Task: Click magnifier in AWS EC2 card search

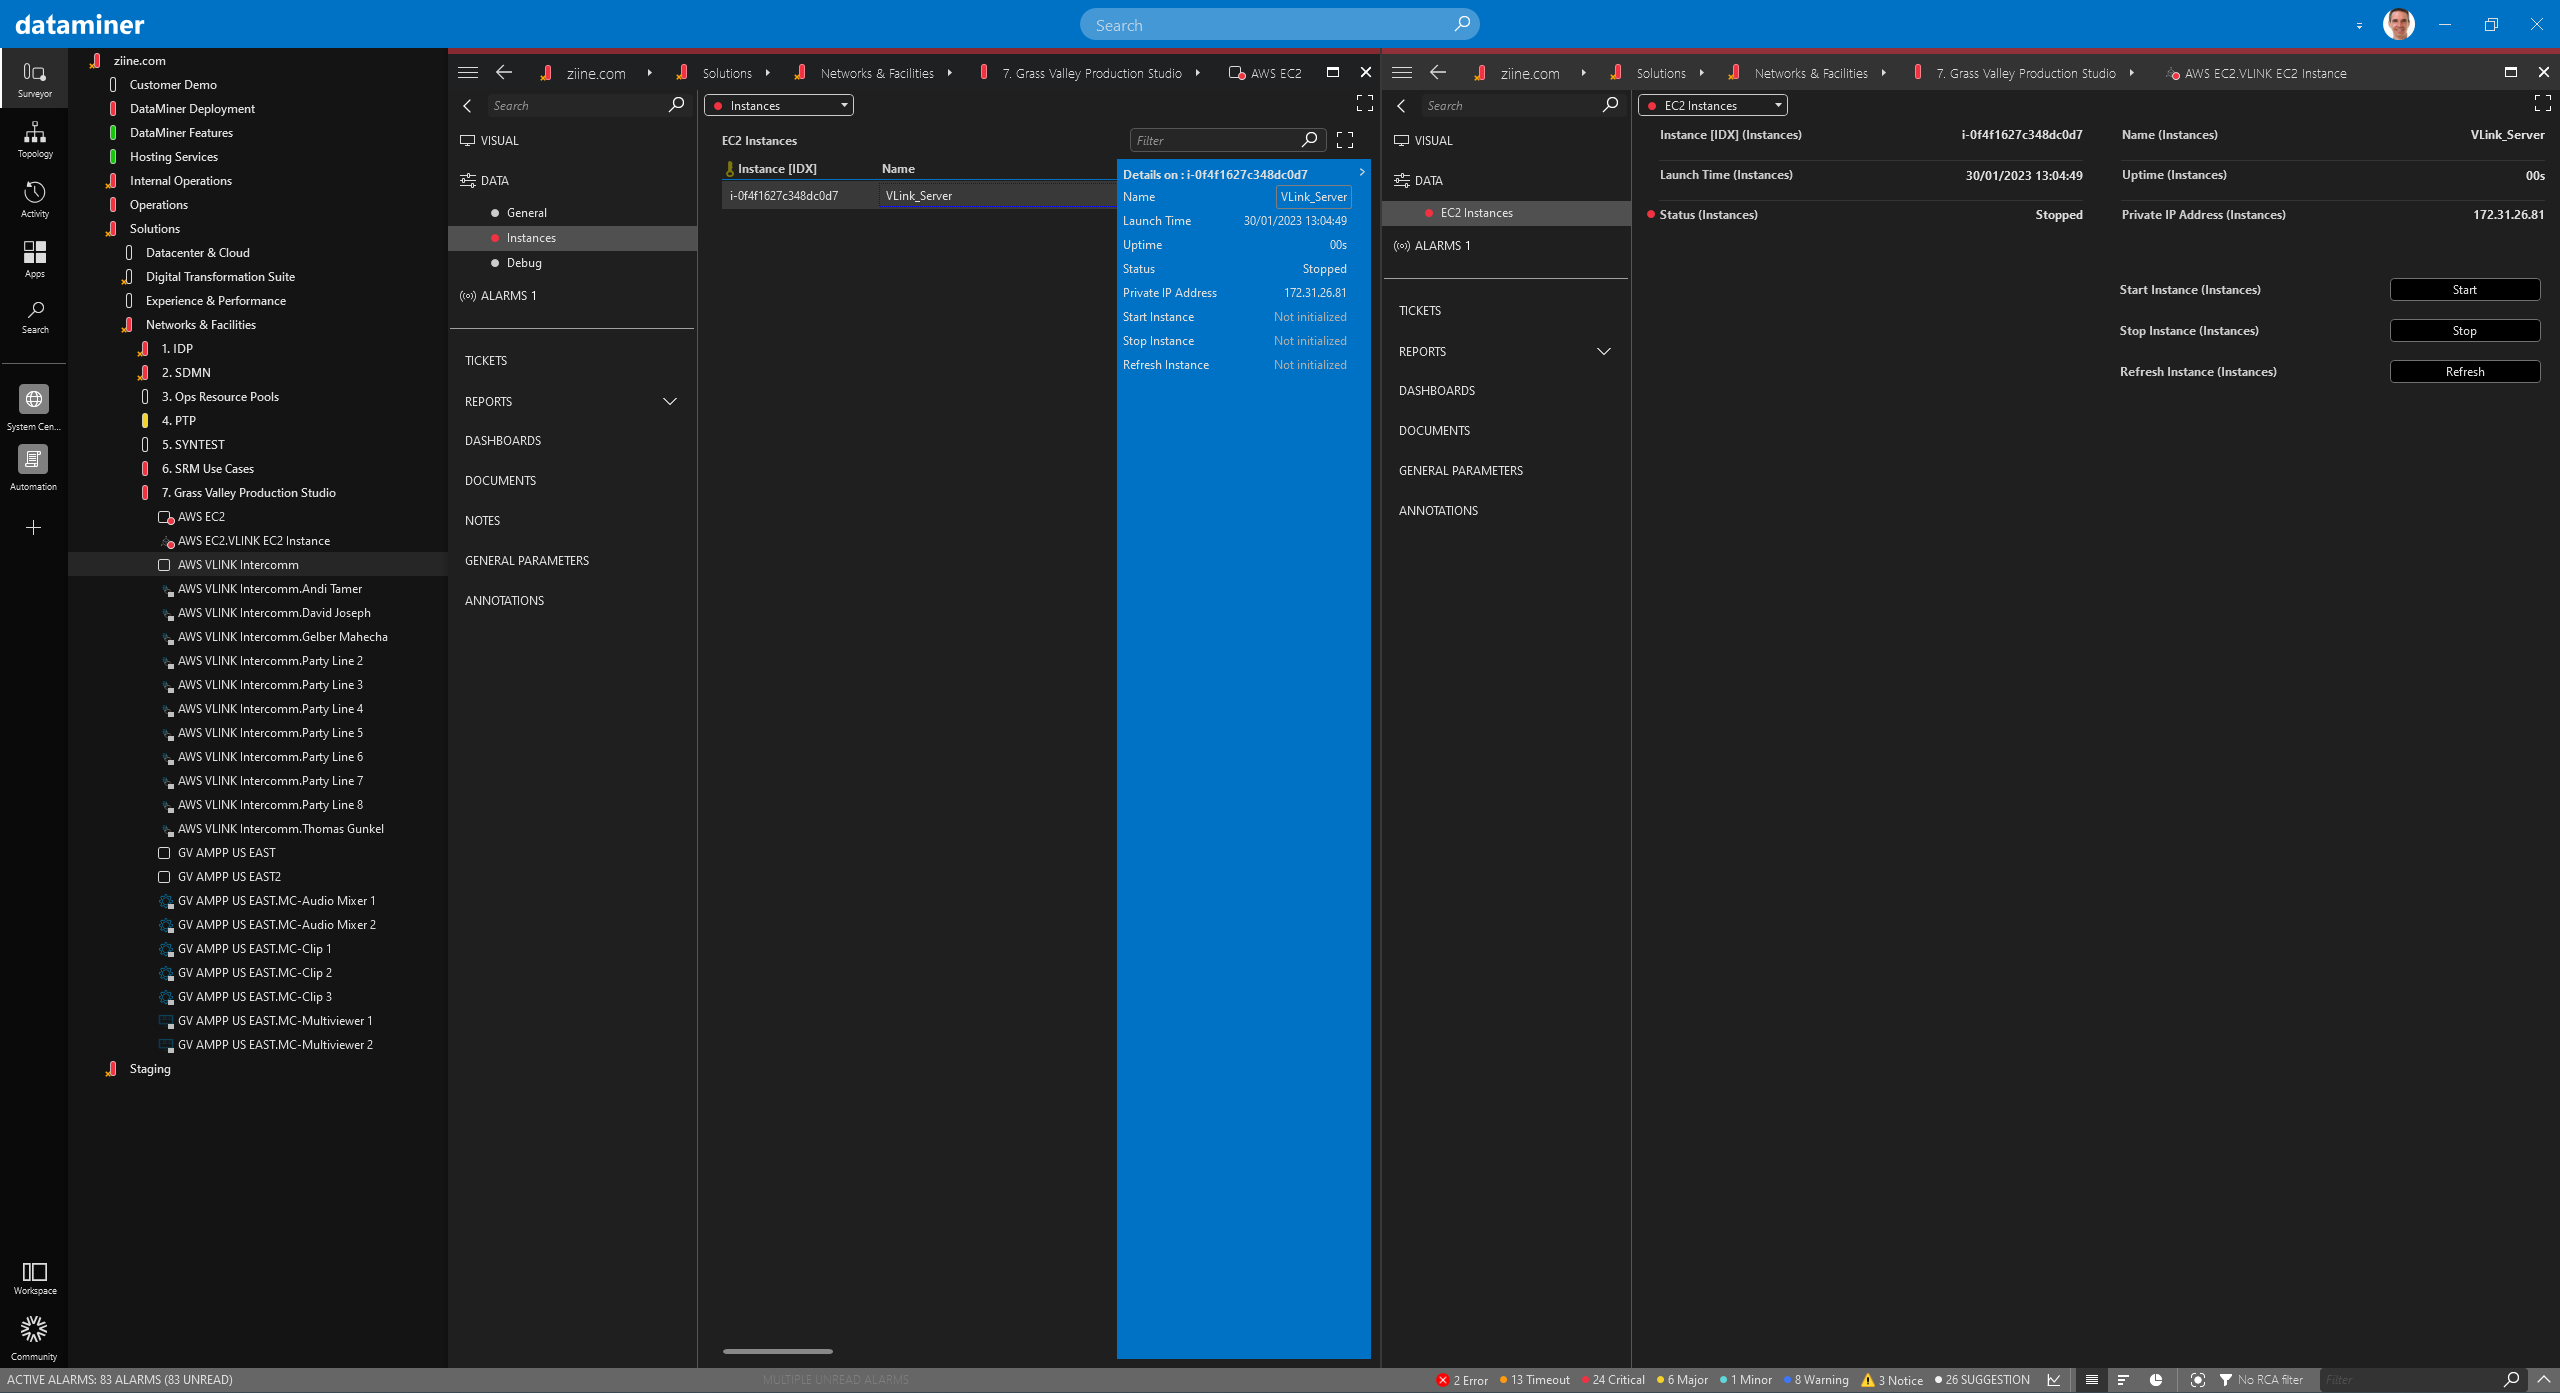Action: pyautogui.click(x=676, y=105)
